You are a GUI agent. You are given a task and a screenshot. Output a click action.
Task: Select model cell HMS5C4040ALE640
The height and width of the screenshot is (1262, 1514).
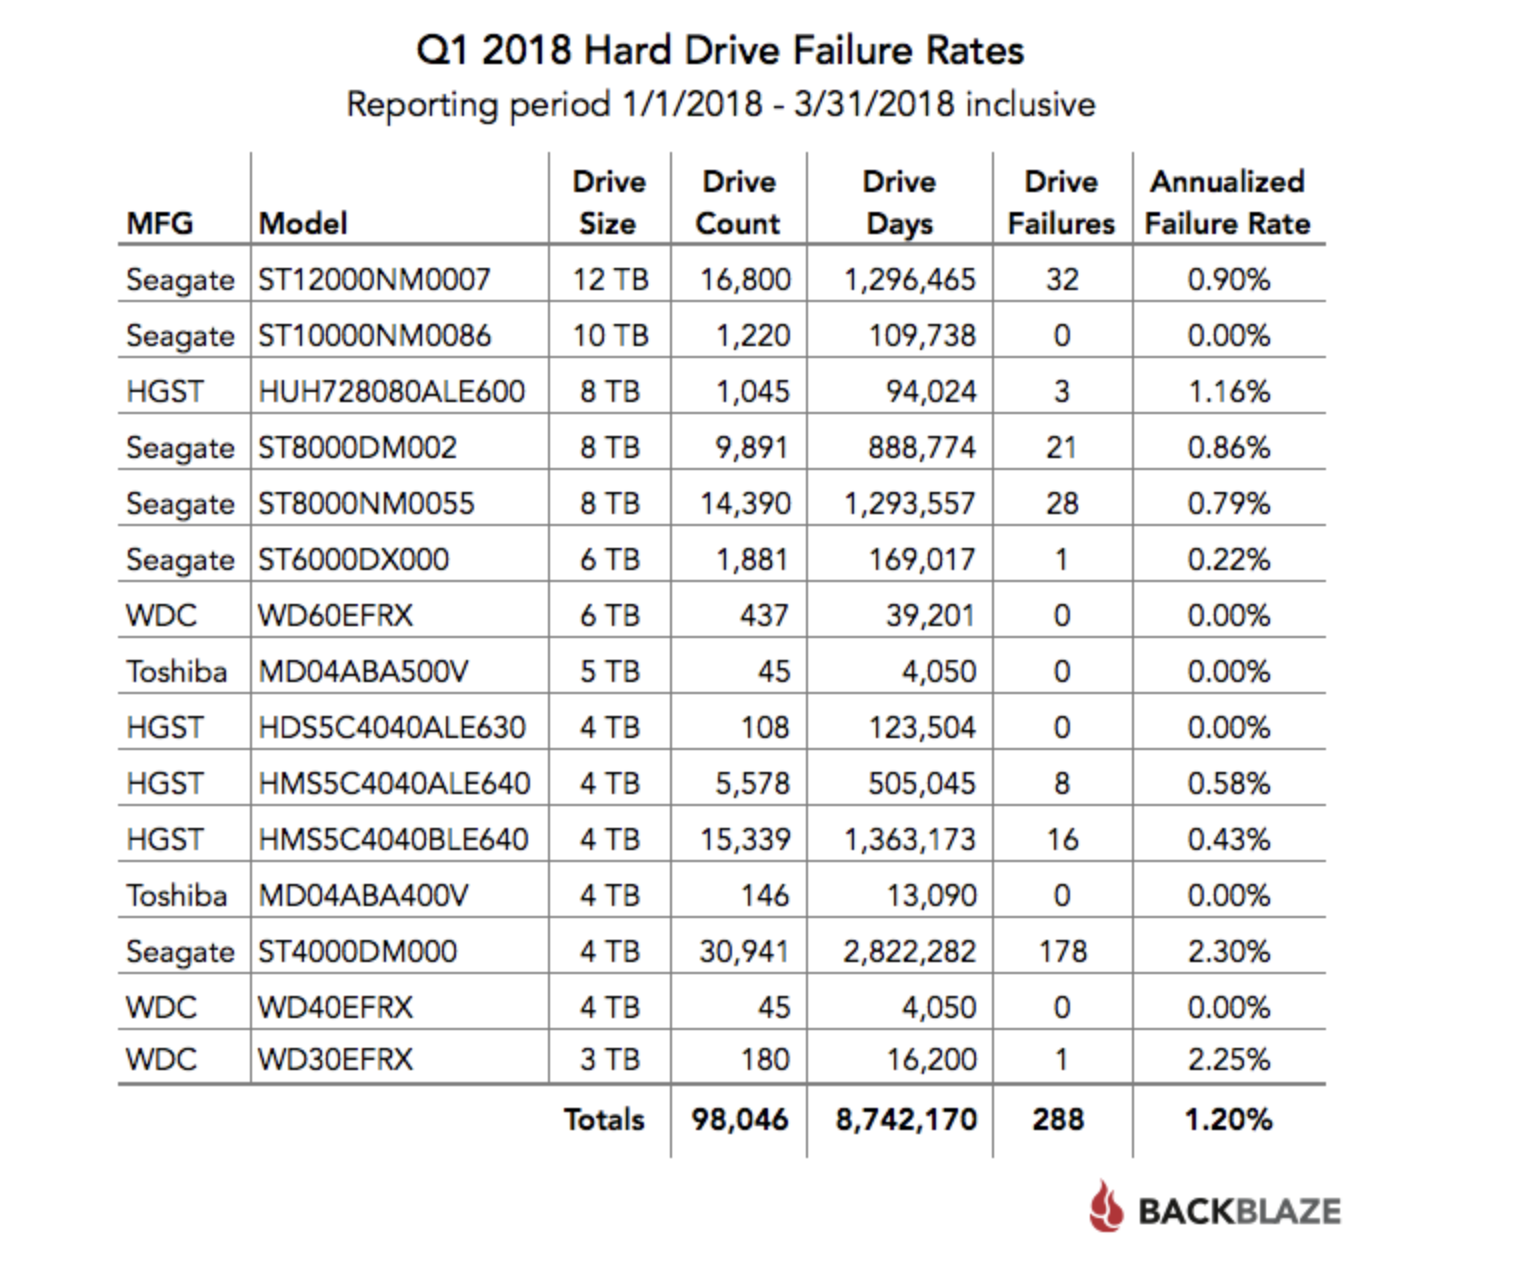pyautogui.click(x=394, y=783)
